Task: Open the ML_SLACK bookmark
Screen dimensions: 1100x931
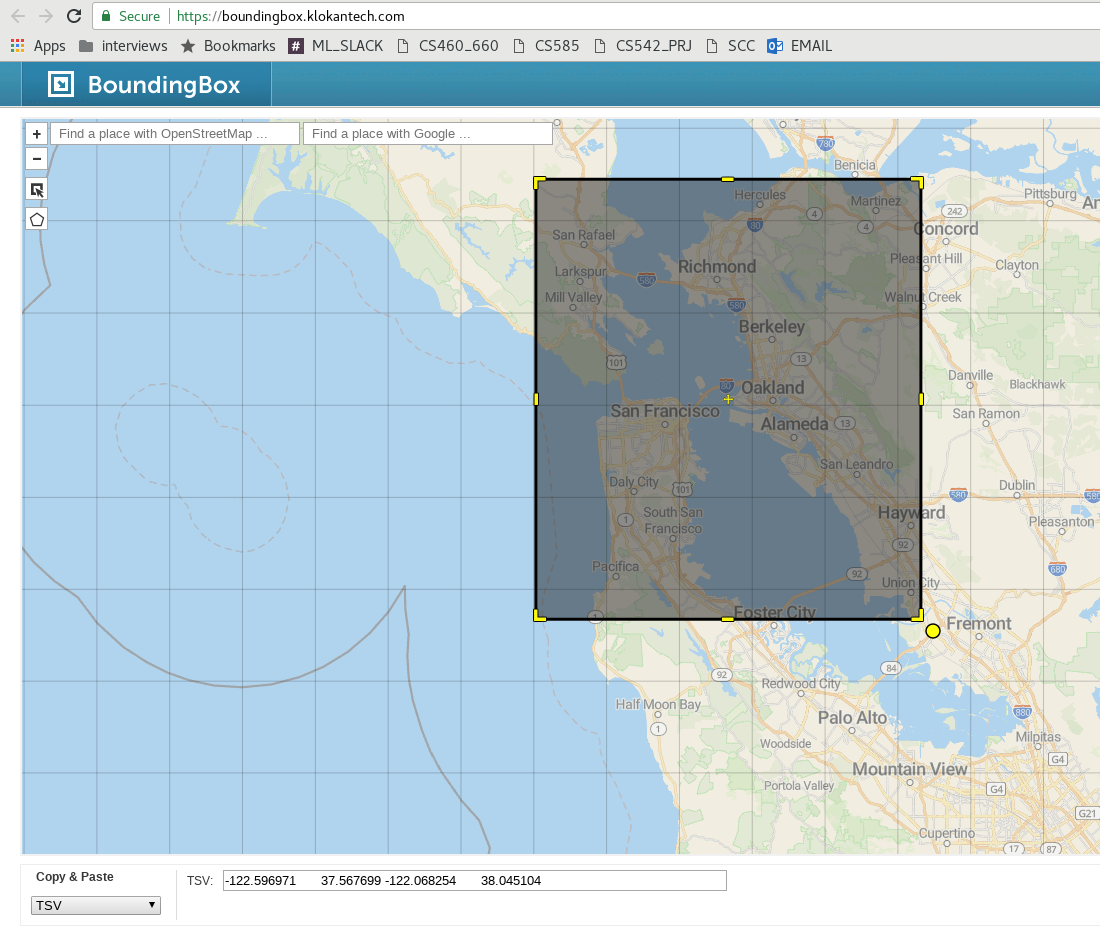Action: pos(336,46)
